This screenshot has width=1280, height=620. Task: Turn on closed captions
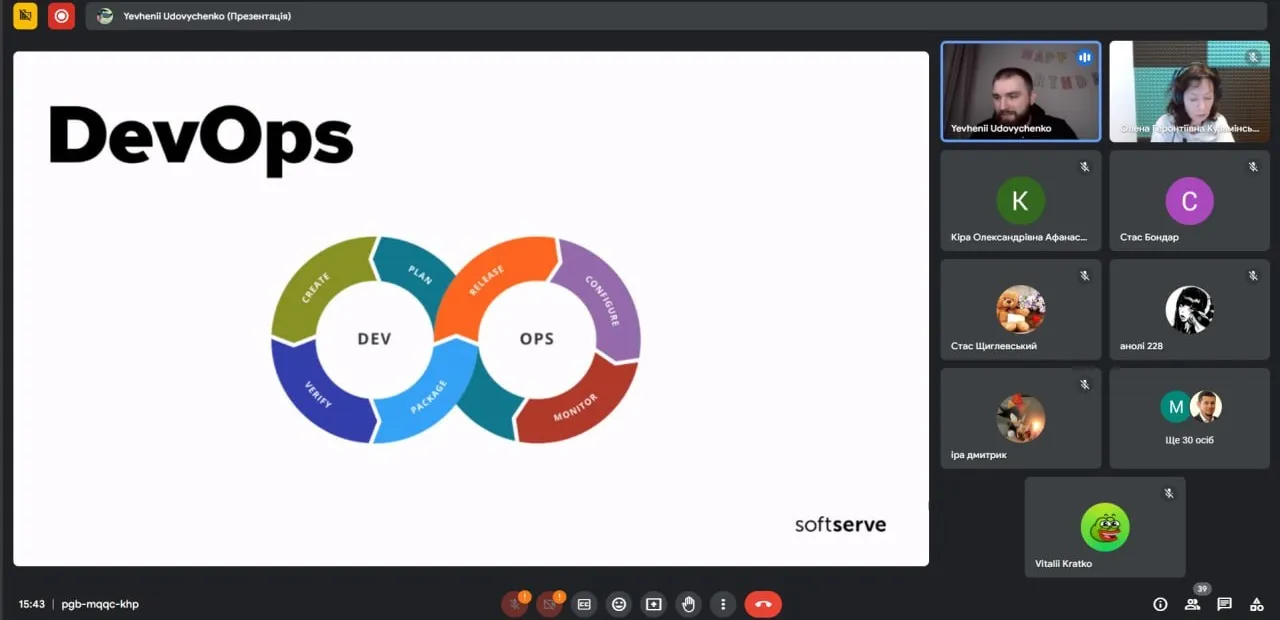584,604
